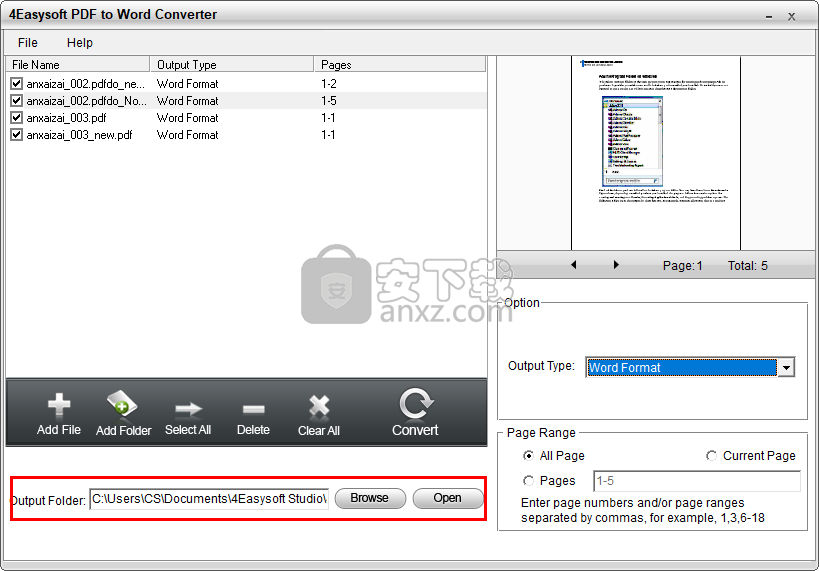Open the Output Type dropdown arrow

tap(786, 367)
